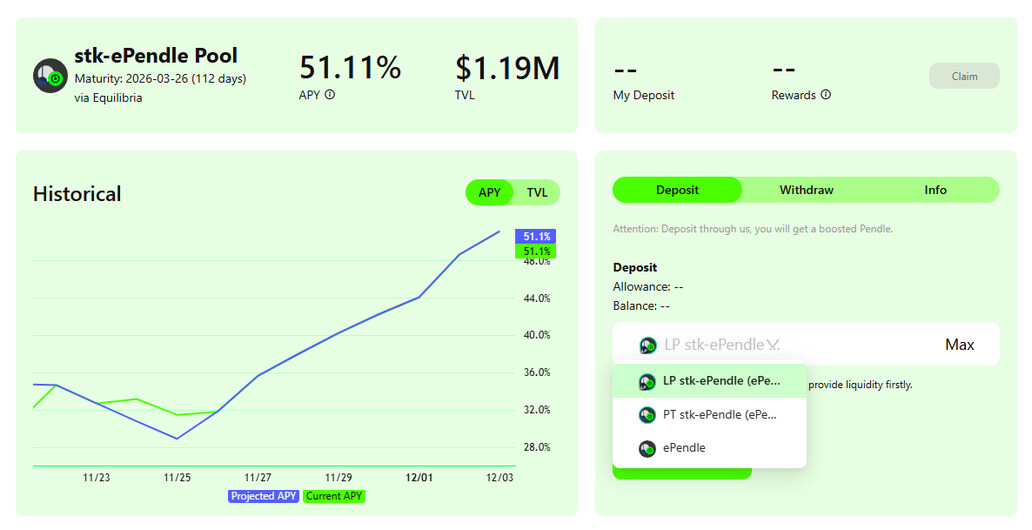
Task: Click the Max amount button
Action: click(x=959, y=345)
